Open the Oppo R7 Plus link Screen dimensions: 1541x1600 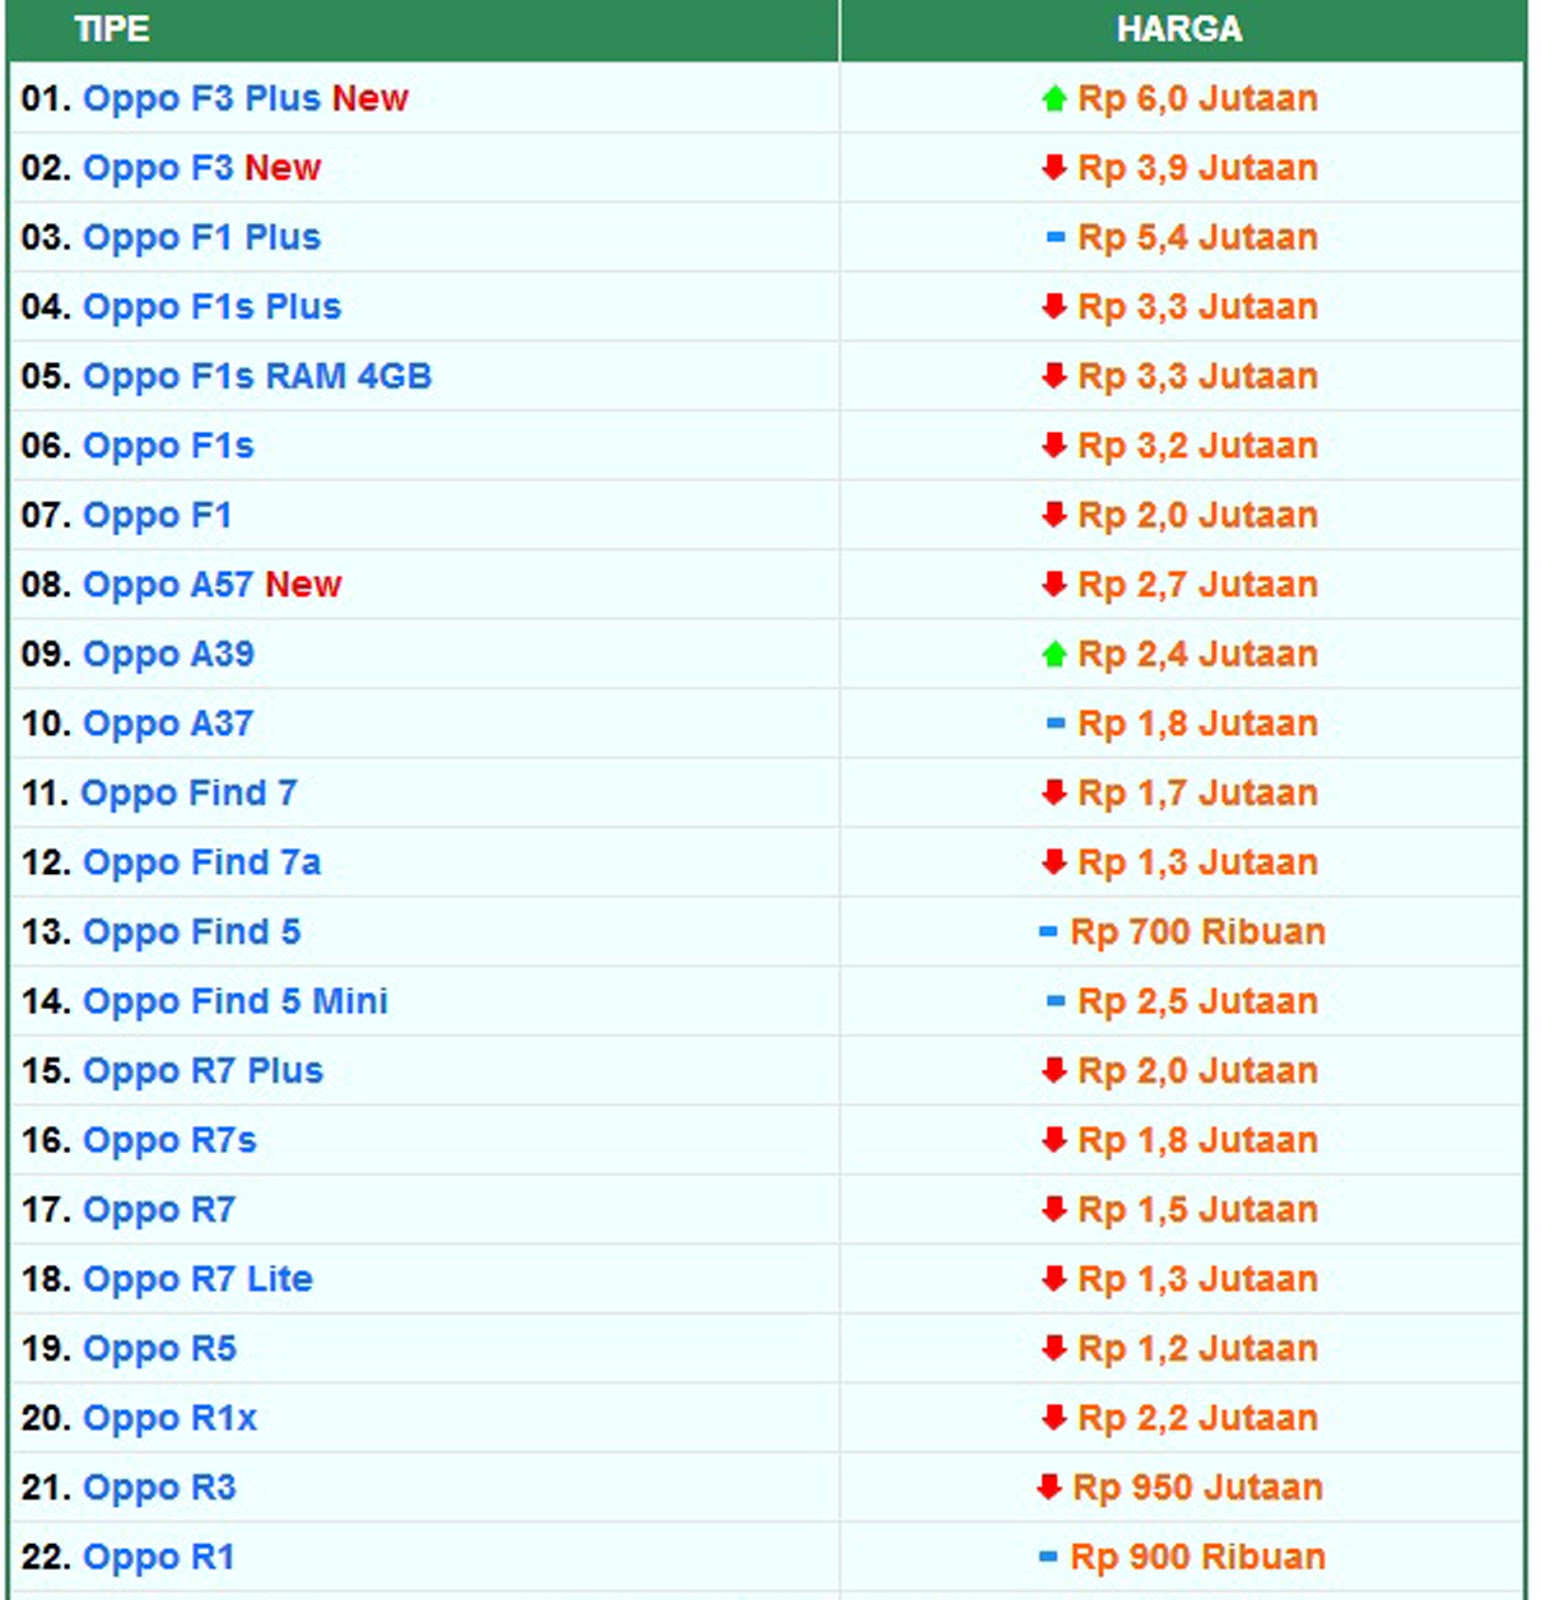(203, 1071)
